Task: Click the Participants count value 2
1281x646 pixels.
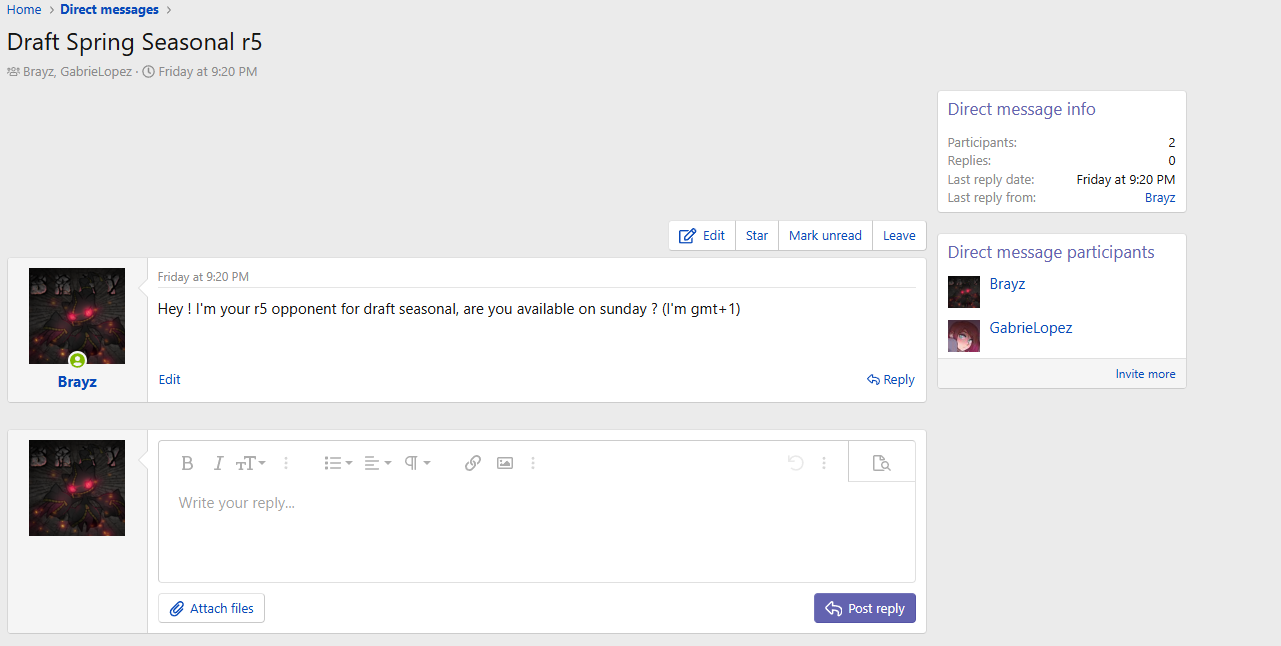Action: [1172, 143]
